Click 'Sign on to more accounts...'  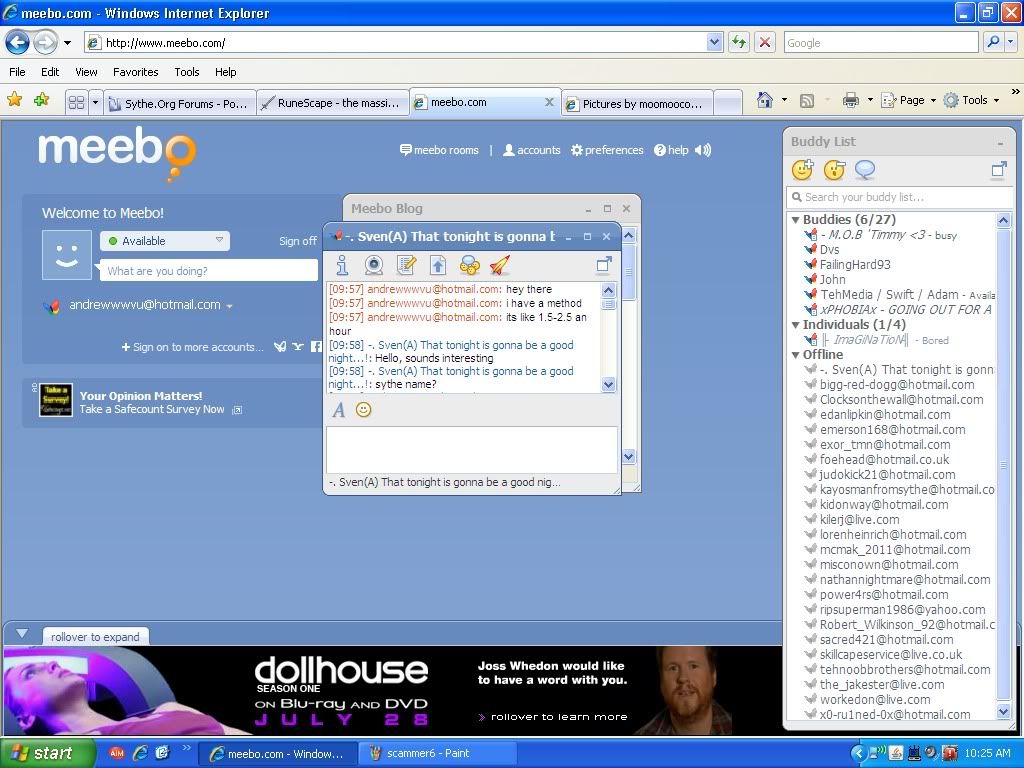193,347
